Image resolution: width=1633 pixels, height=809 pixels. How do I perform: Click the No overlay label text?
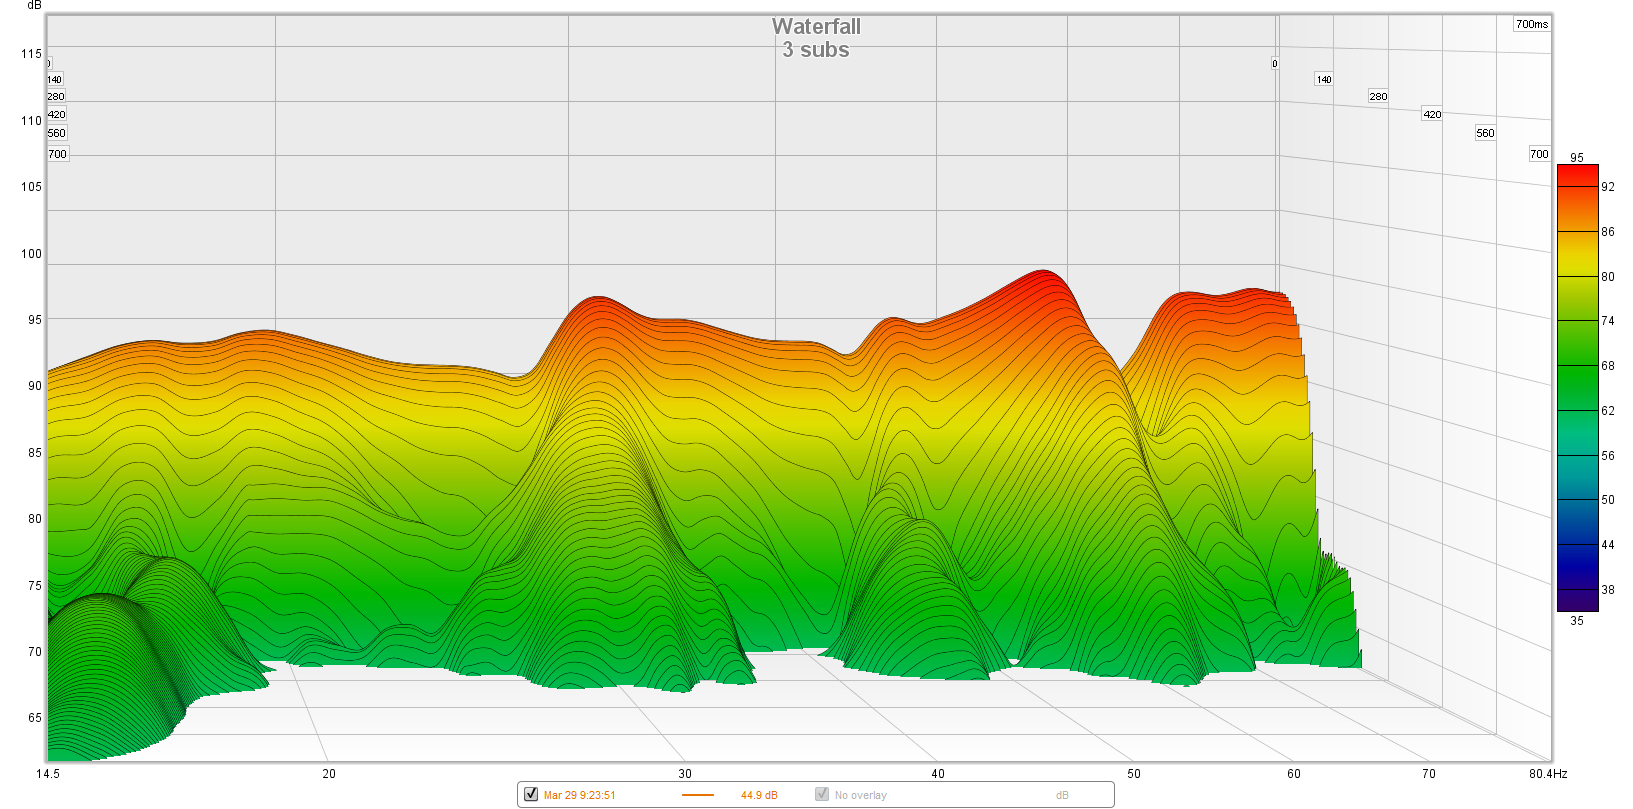pyautogui.click(x=861, y=795)
